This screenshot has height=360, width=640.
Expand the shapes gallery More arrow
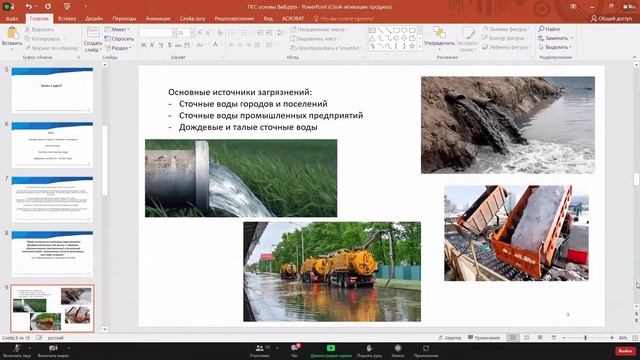[x=420, y=47]
